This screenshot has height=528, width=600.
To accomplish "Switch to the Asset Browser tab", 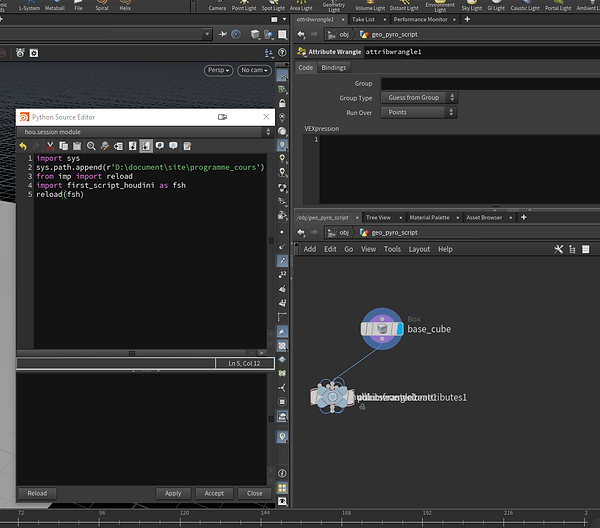I will pos(484,218).
